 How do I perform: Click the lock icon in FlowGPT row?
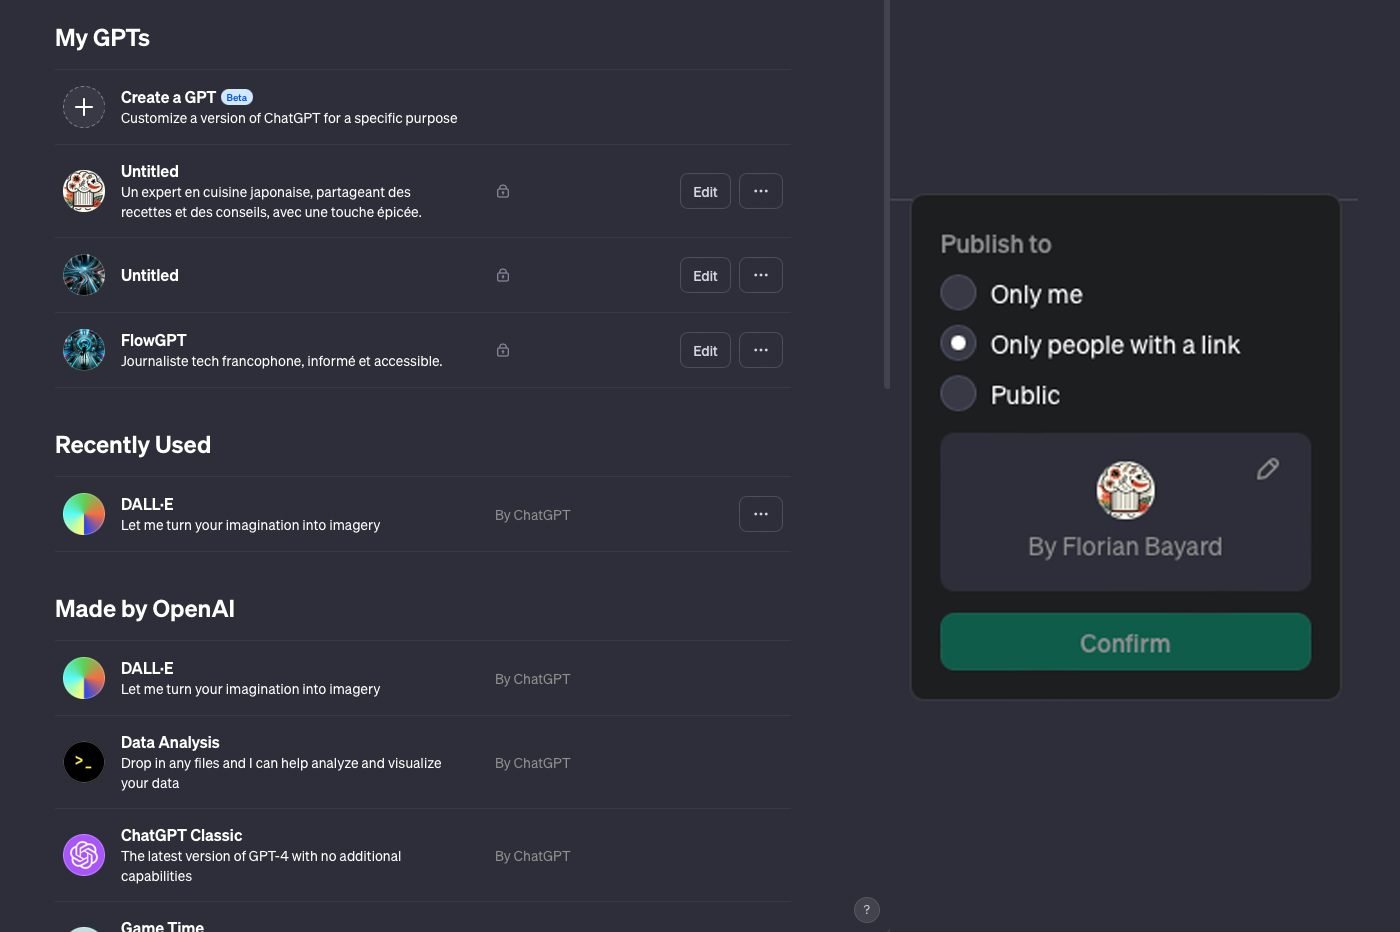coord(503,350)
